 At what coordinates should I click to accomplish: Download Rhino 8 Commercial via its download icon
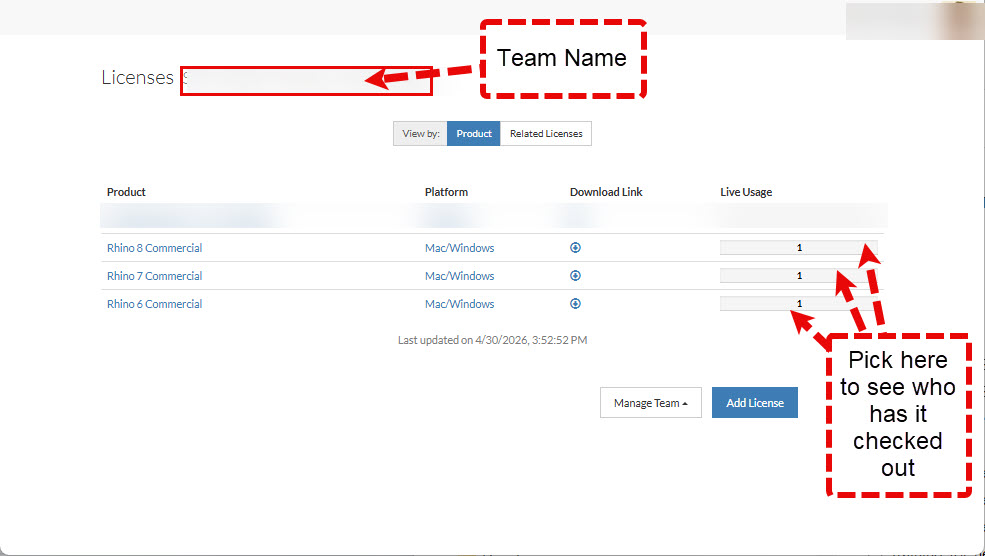click(575, 248)
